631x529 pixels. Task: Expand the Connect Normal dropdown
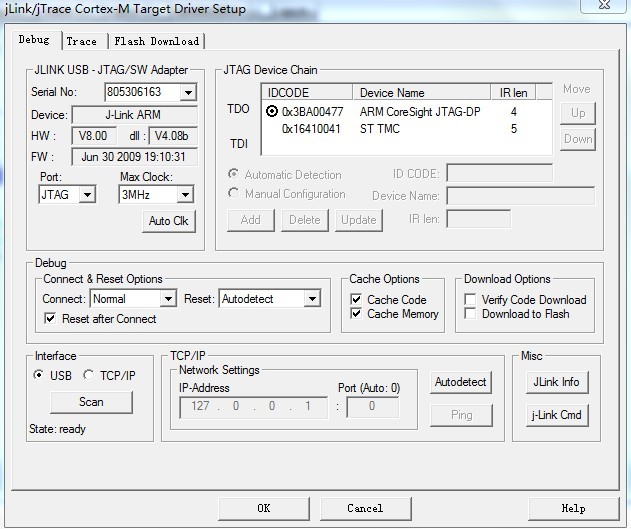point(168,299)
